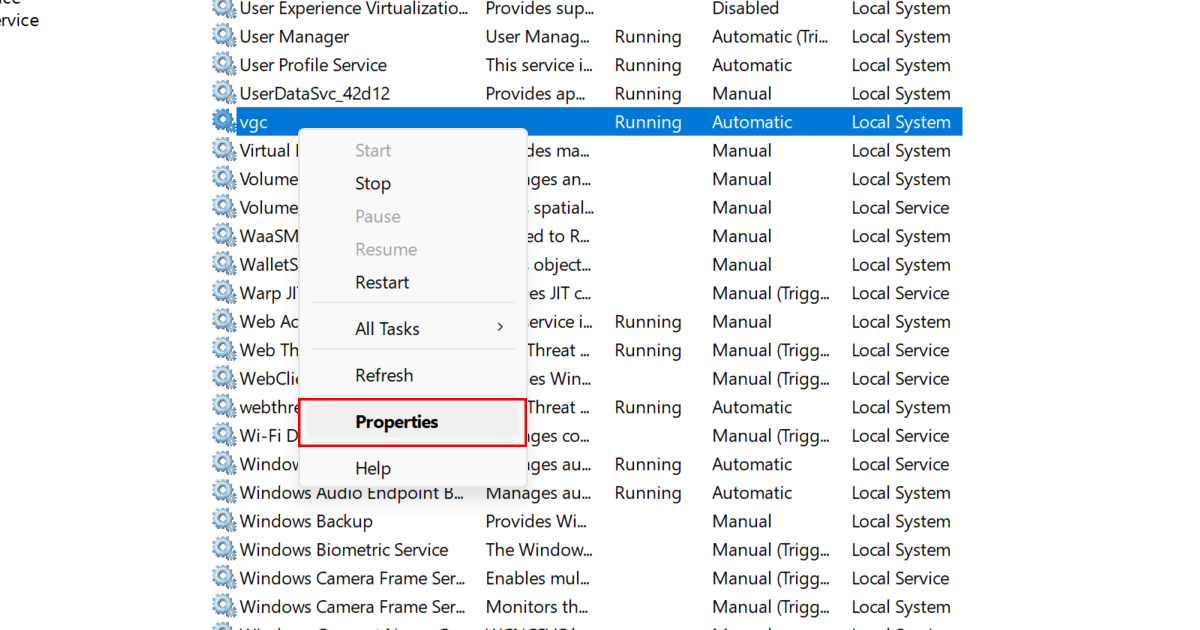
Task: Click the User Profile Service gear icon
Action: (222, 64)
